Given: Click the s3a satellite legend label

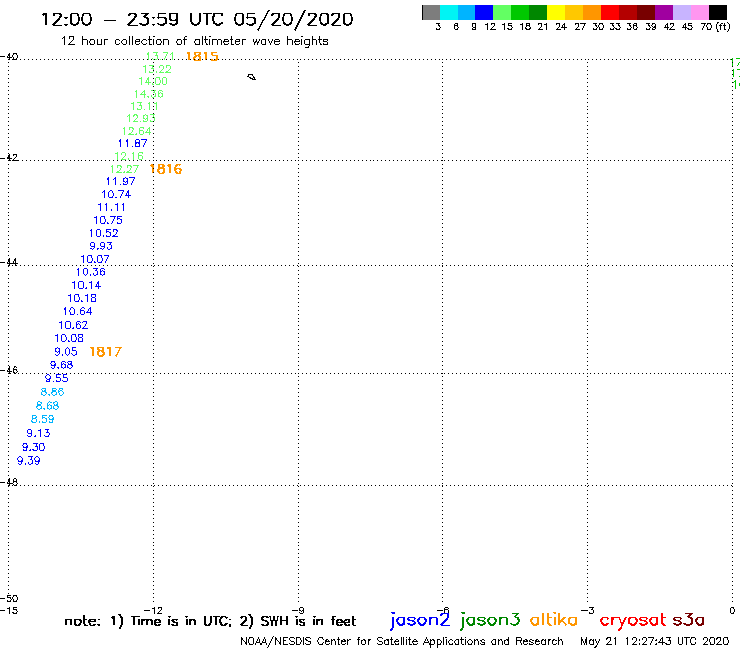Looking at the screenshot, I should 689,620.
